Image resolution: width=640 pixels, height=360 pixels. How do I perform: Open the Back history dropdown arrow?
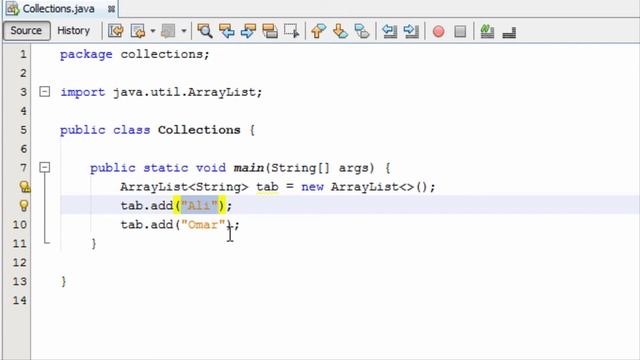(152, 31)
